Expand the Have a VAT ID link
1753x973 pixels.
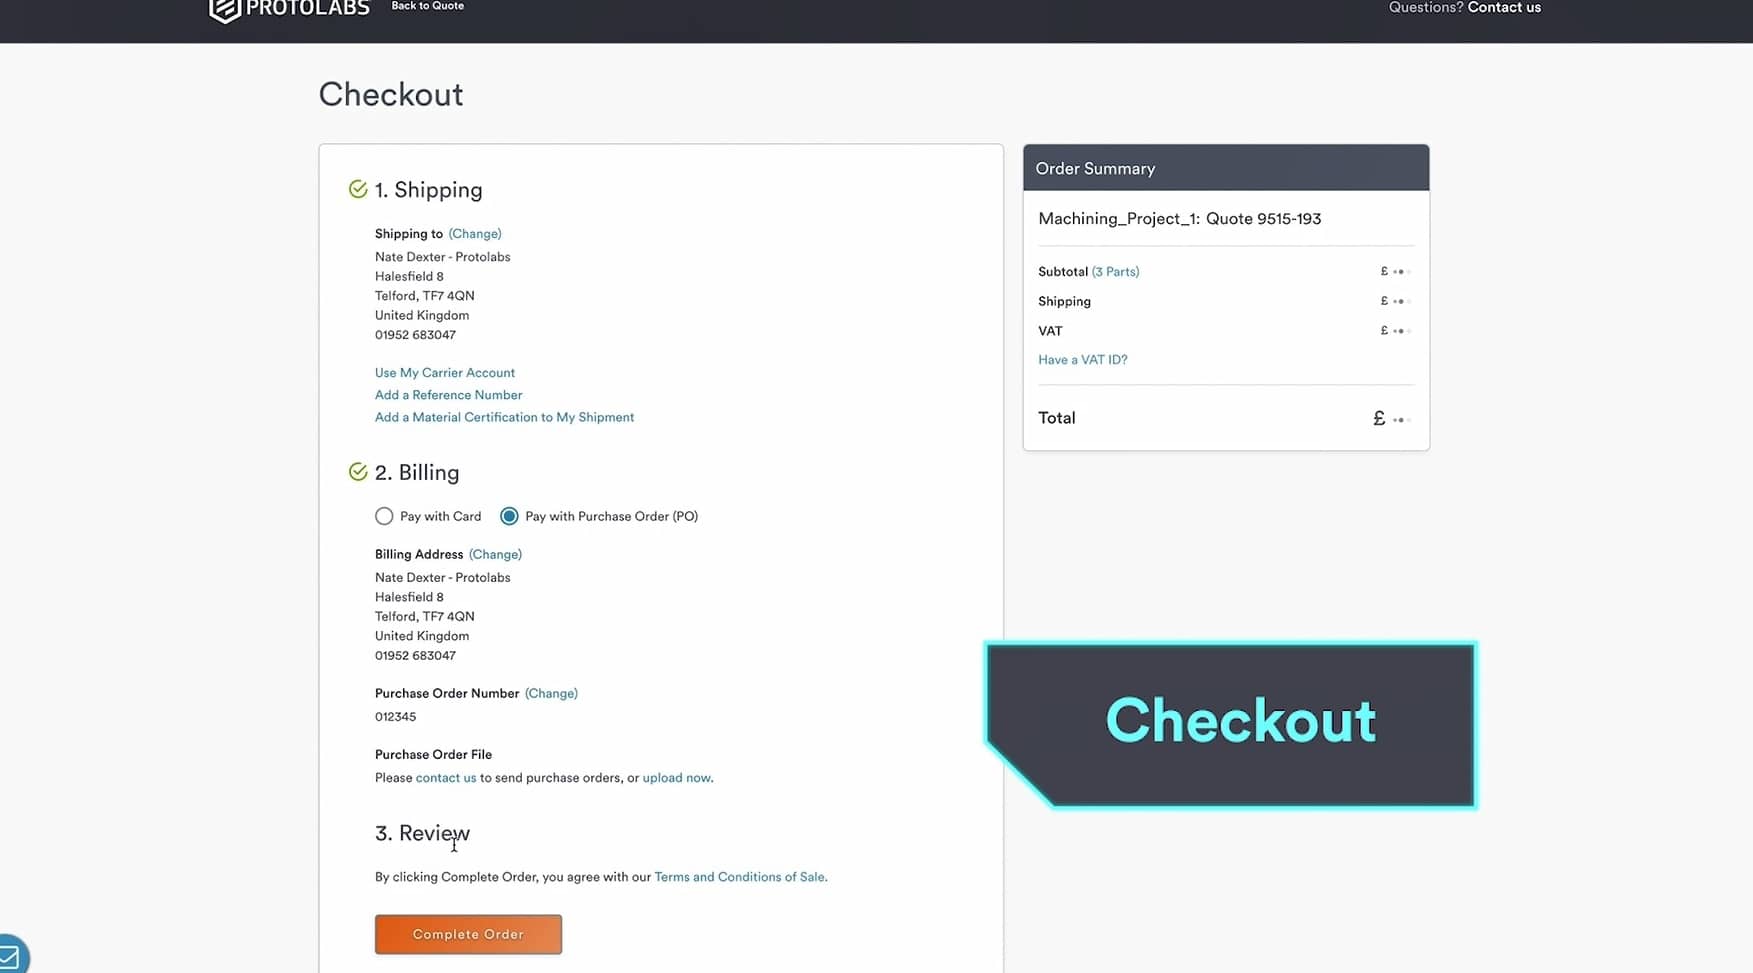(1082, 360)
